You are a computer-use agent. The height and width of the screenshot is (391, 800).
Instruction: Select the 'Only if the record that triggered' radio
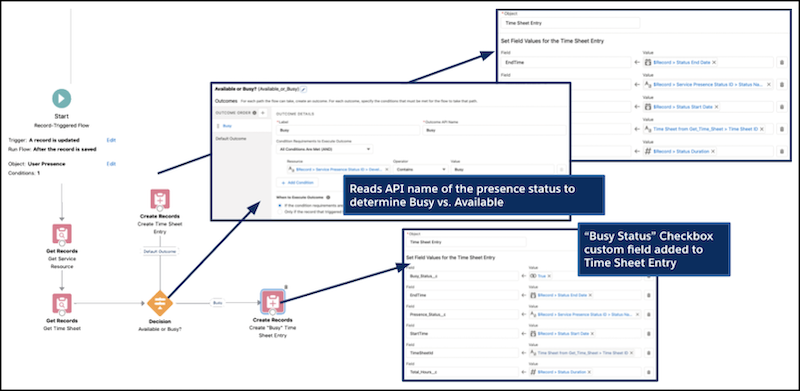[x=279, y=212]
